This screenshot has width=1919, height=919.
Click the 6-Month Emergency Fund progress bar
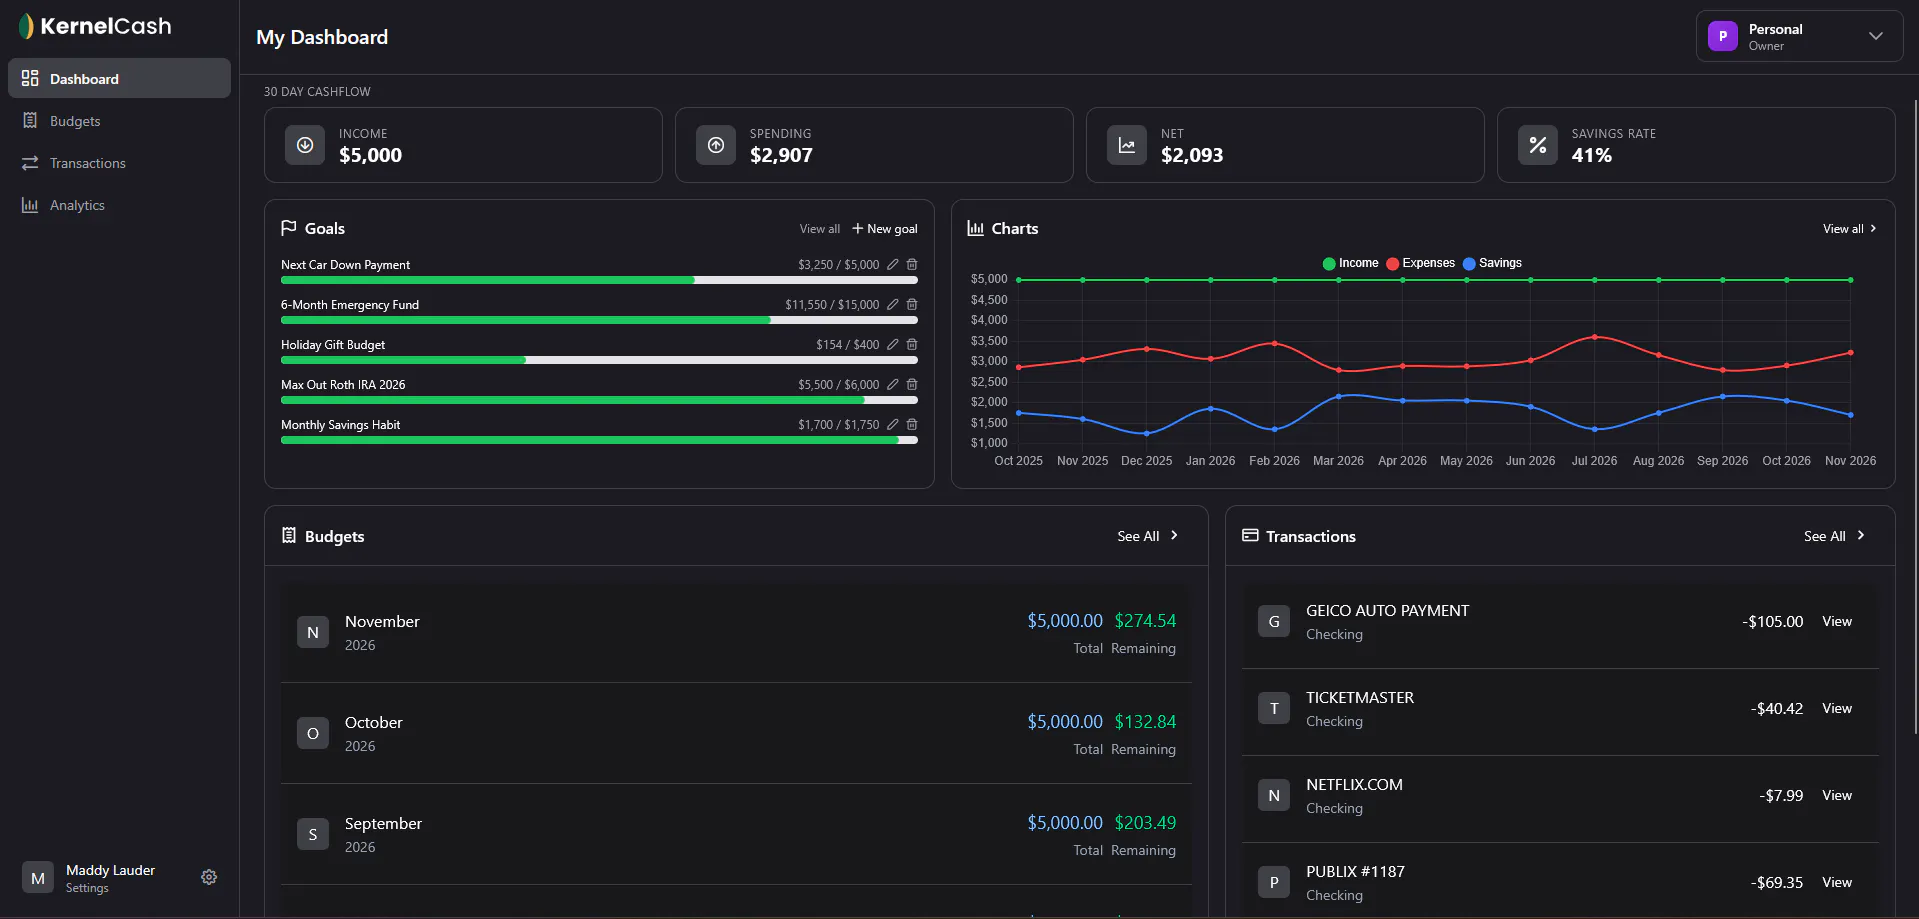point(599,320)
